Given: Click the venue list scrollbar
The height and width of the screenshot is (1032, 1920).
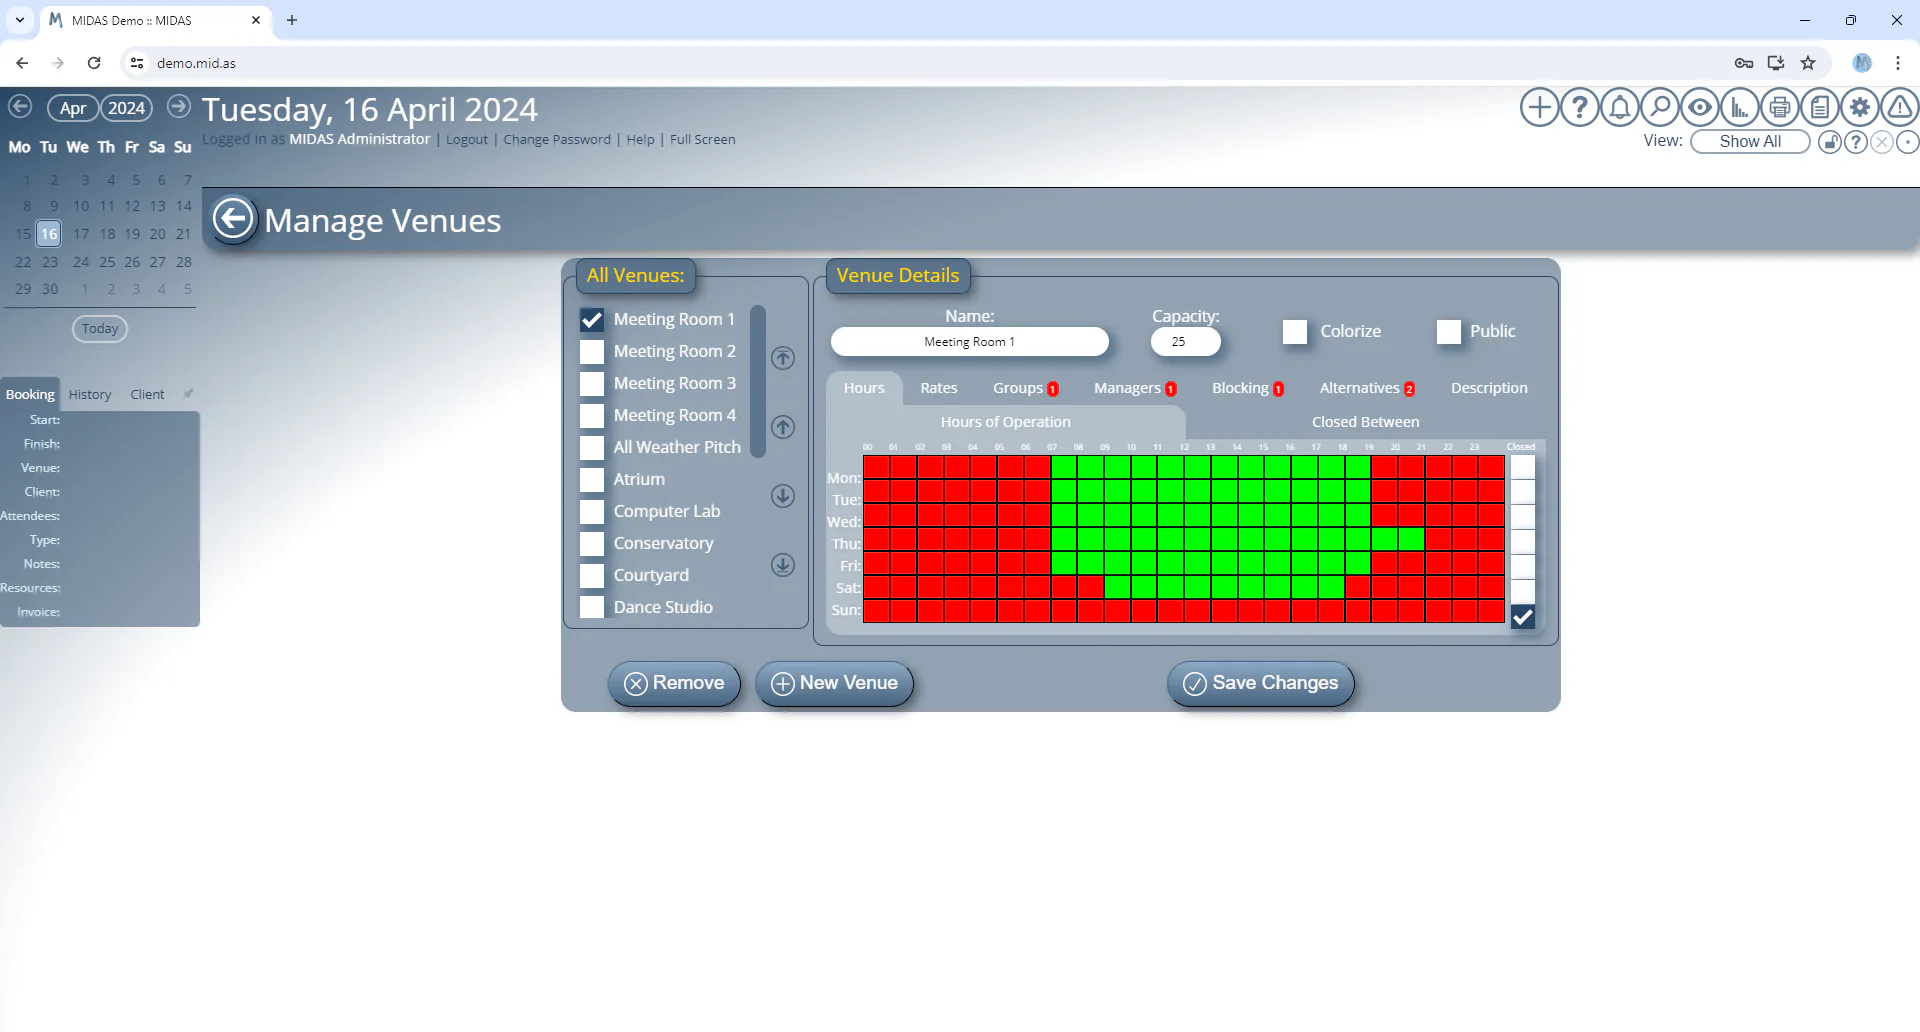Looking at the screenshot, I should tap(758, 382).
